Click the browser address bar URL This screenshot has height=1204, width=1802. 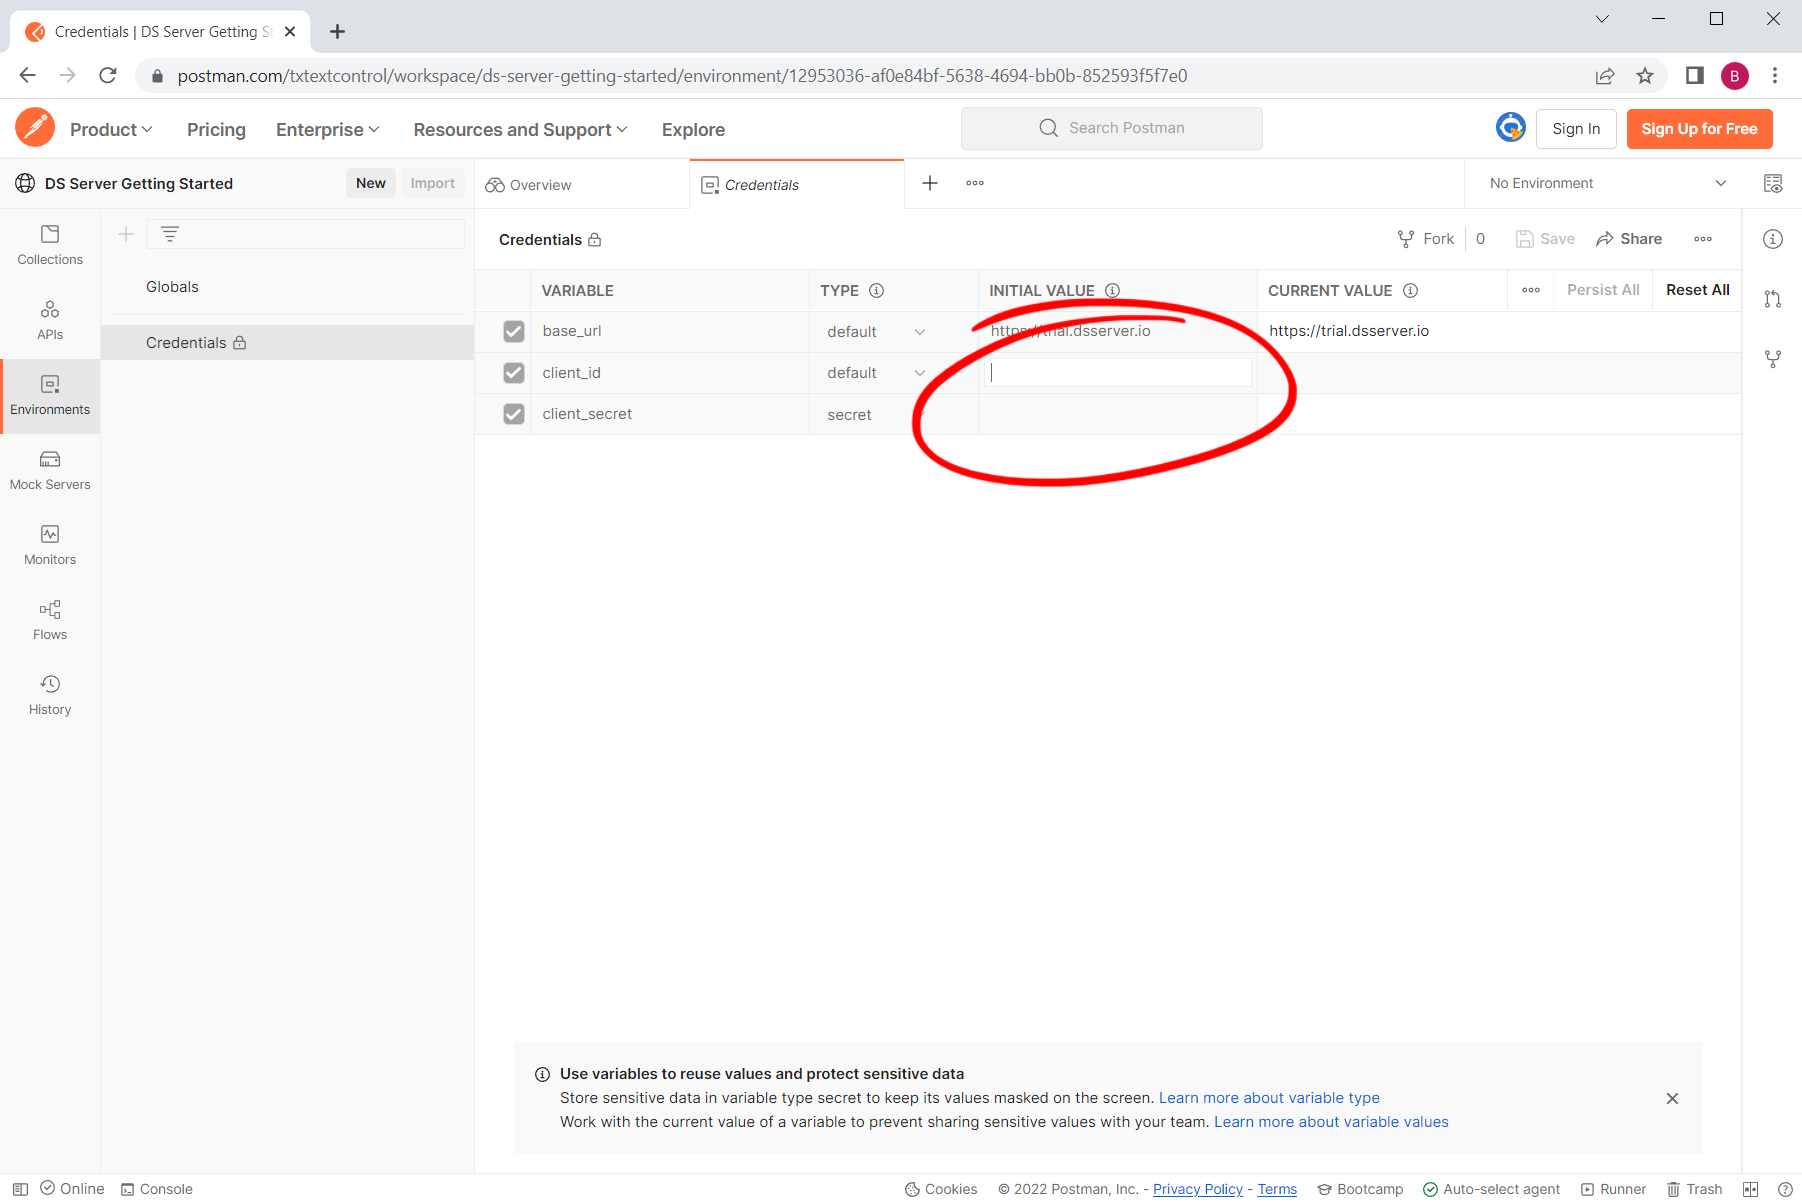pos(682,76)
